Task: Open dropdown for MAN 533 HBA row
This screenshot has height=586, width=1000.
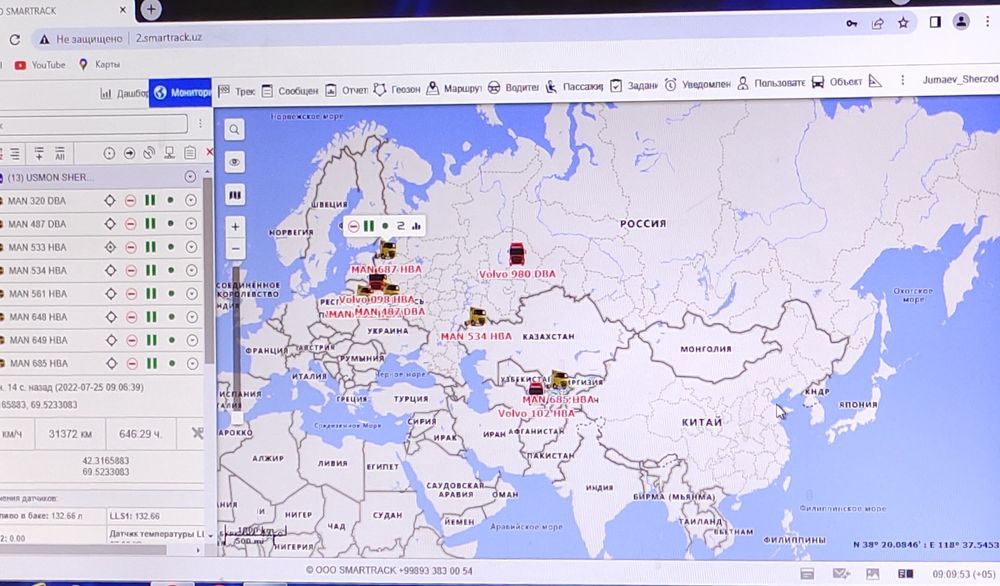Action: (191, 247)
